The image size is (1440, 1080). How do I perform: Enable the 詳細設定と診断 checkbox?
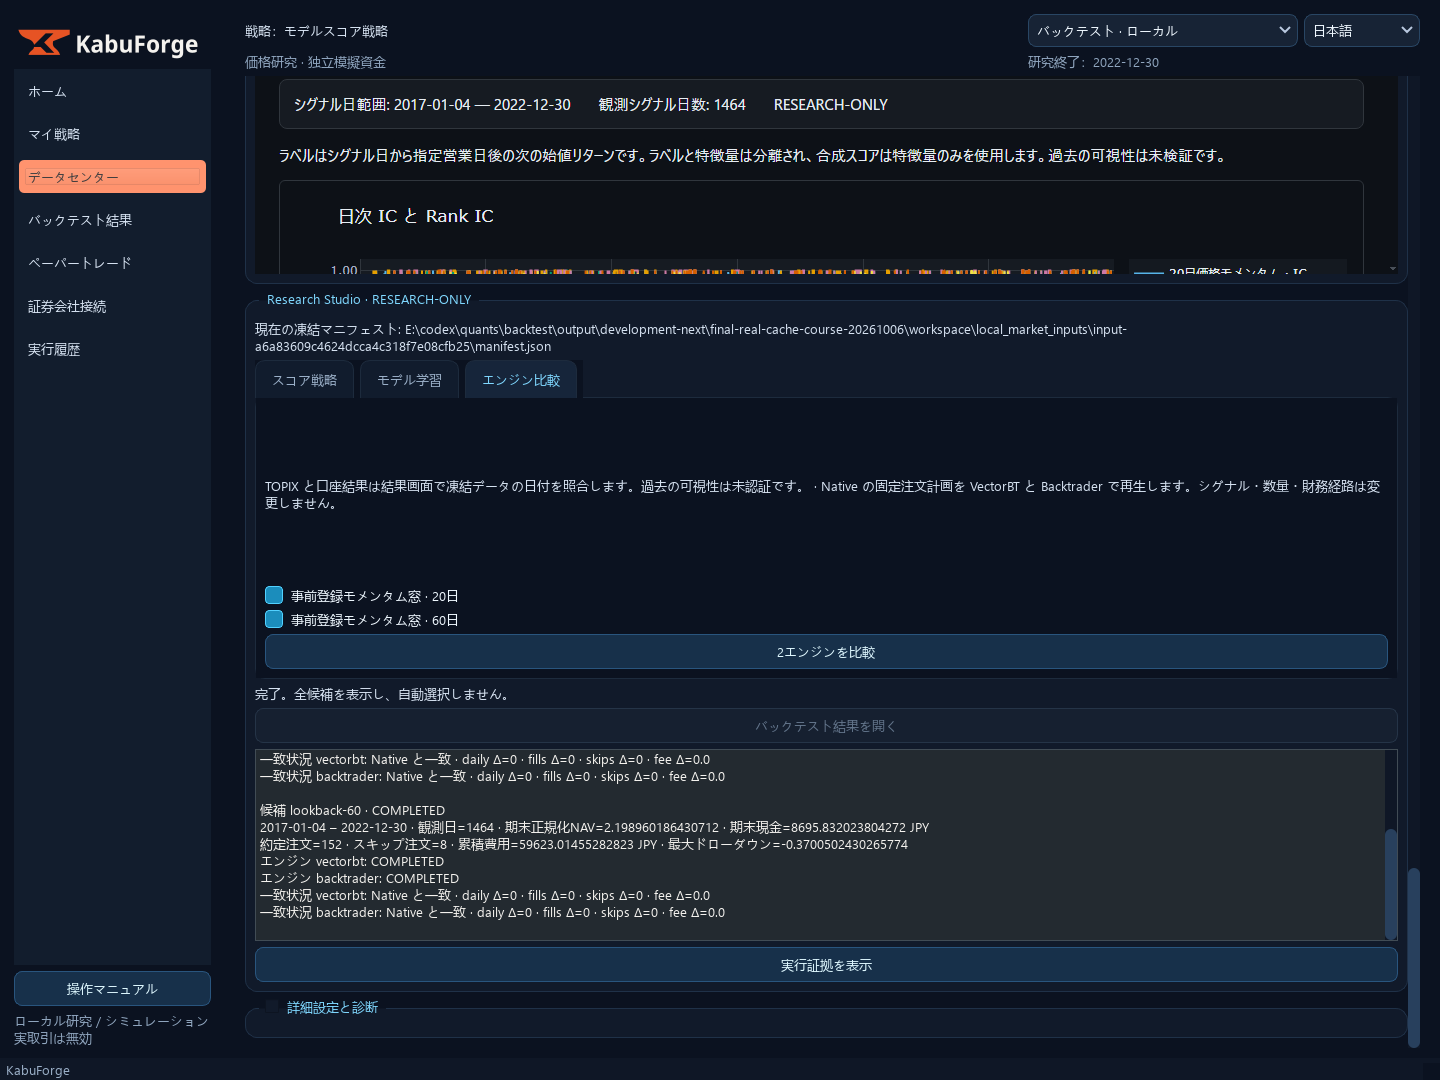pyautogui.click(x=272, y=1007)
